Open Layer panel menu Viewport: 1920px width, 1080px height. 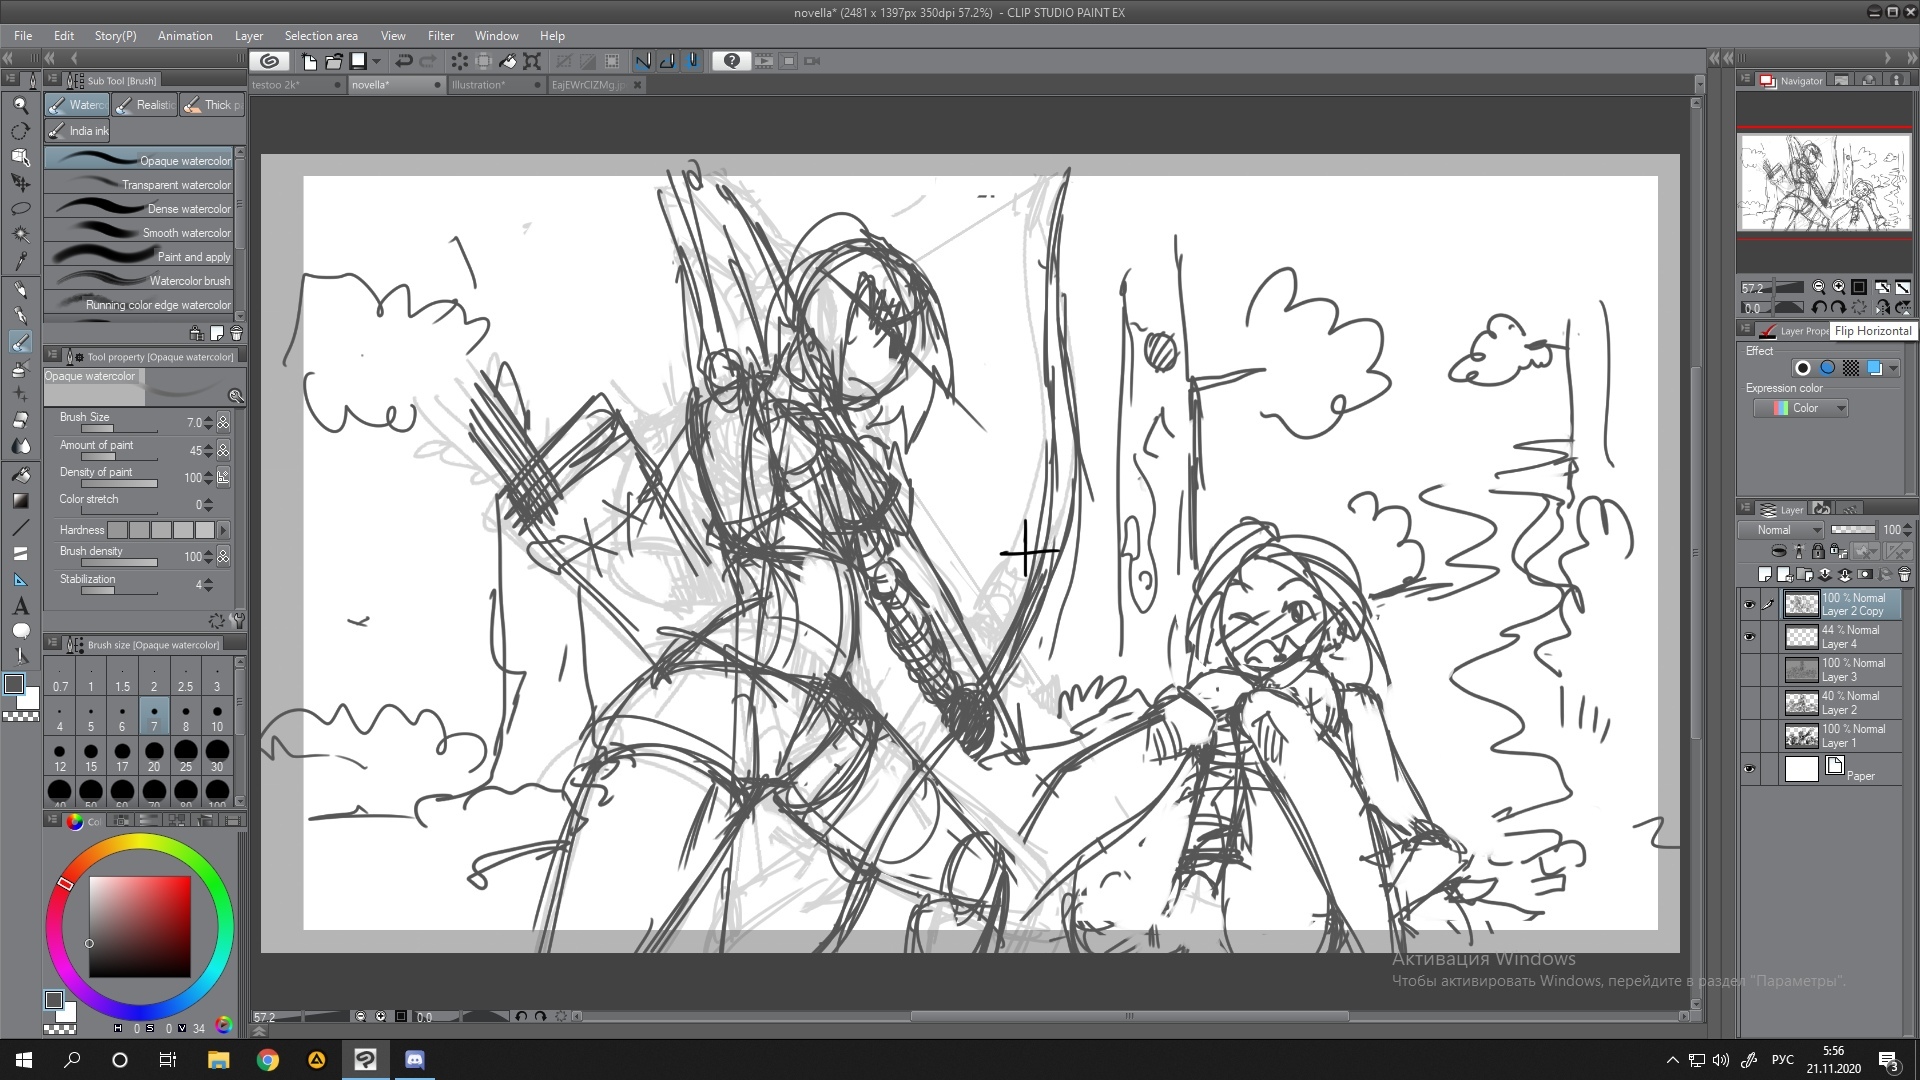click(1746, 509)
